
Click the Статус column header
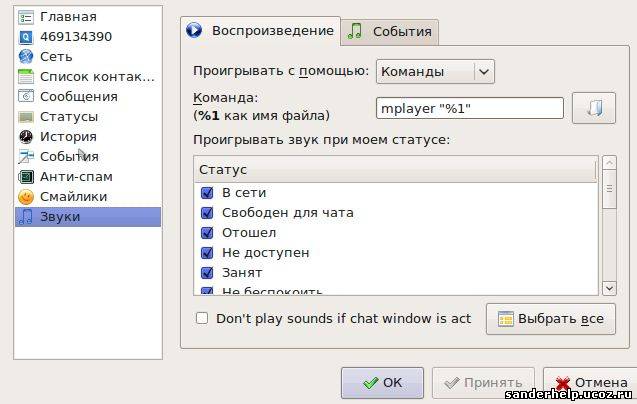pyautogui.click(x=395, y=170)
